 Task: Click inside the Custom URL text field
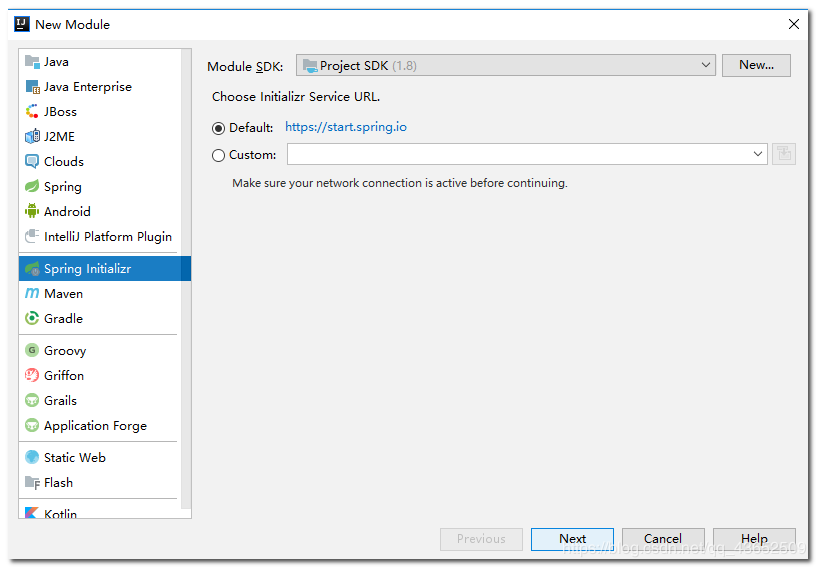pos(518,154)
